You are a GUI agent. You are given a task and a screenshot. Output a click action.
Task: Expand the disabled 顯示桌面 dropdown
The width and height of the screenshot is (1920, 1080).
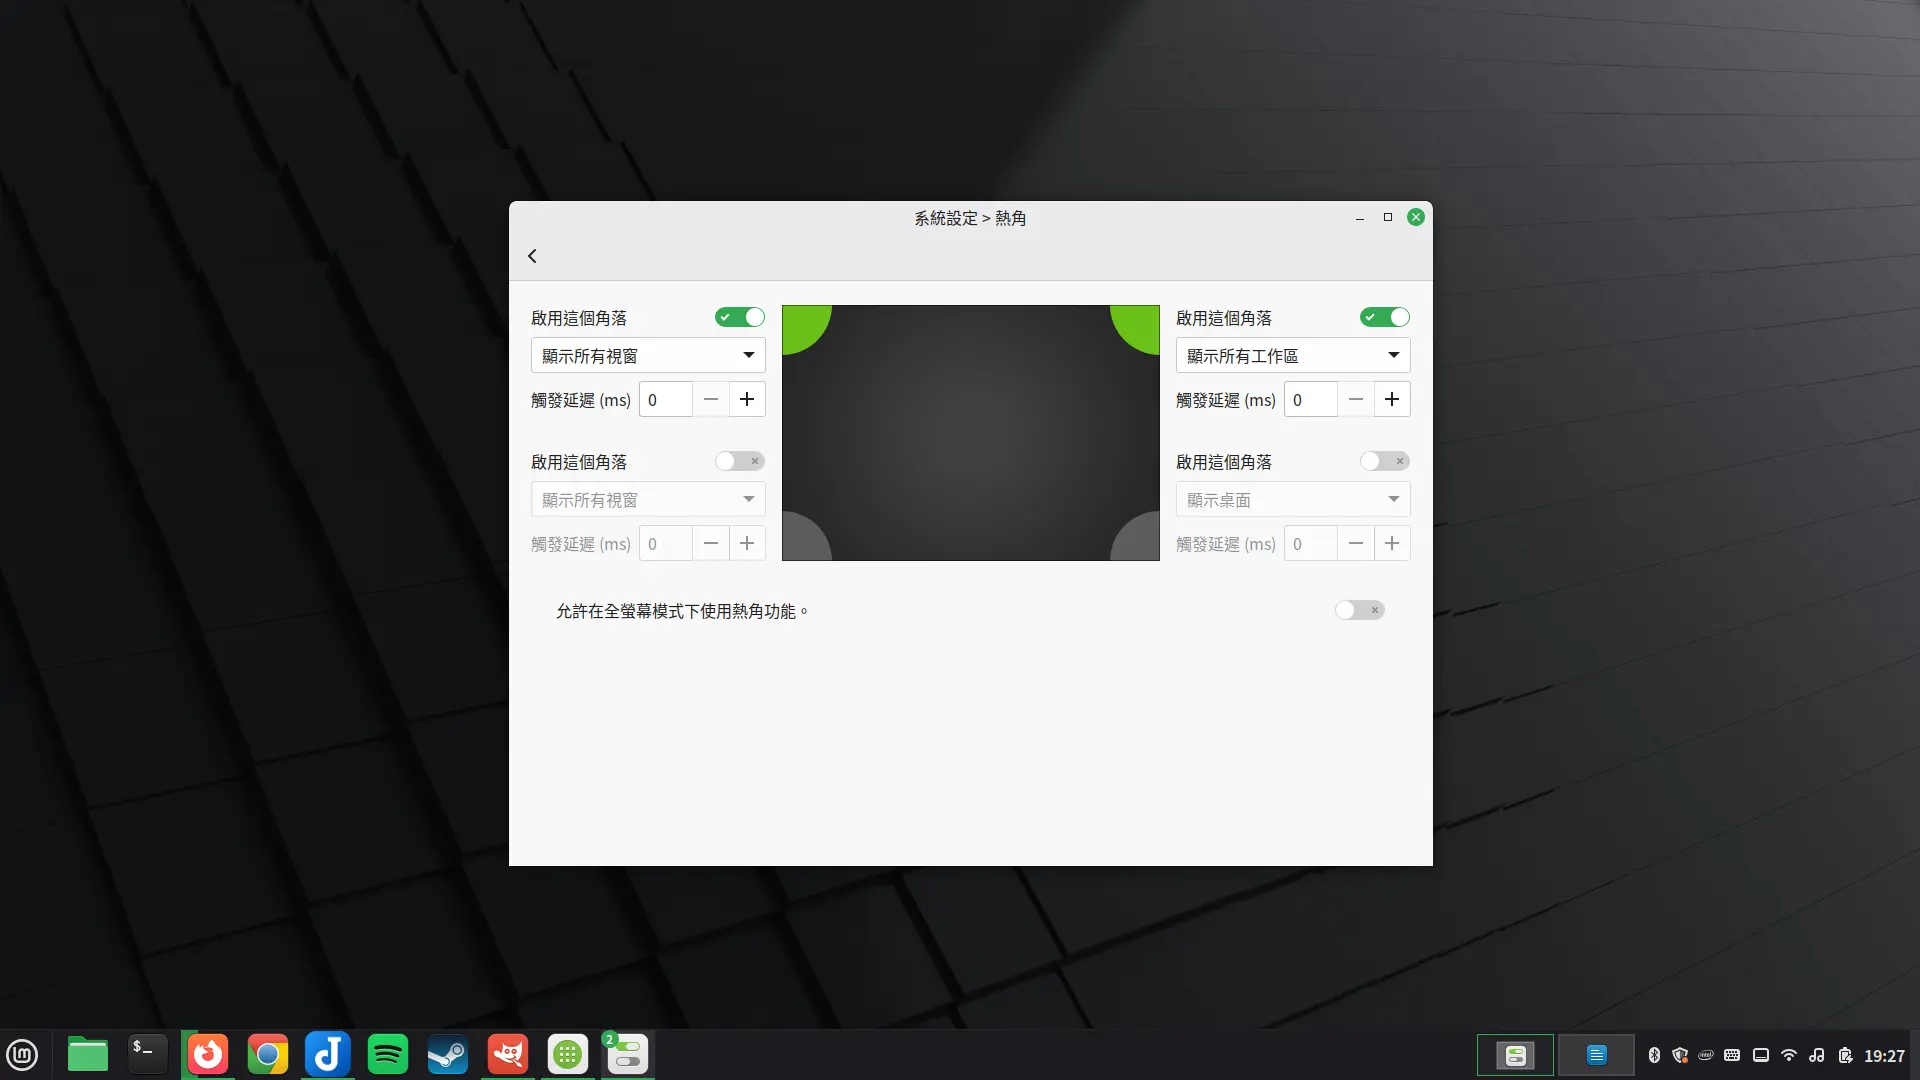pos(1292,499)
